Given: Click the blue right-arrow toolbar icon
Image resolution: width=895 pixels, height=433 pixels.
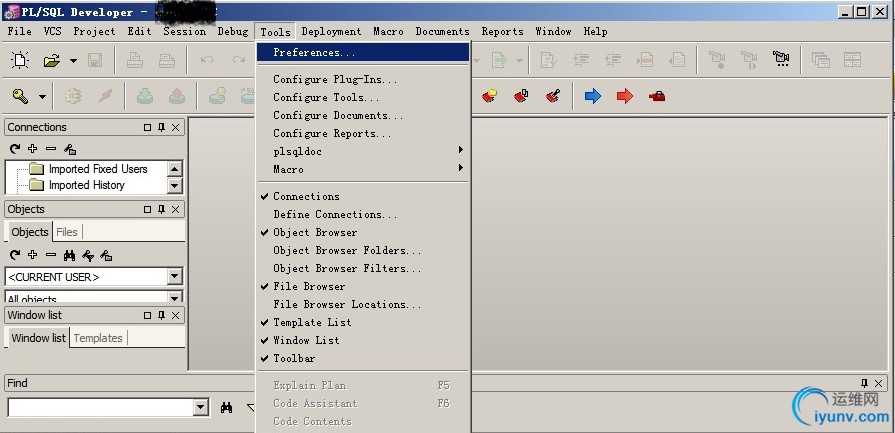Looking at the screenshot, I should point(593,96).
